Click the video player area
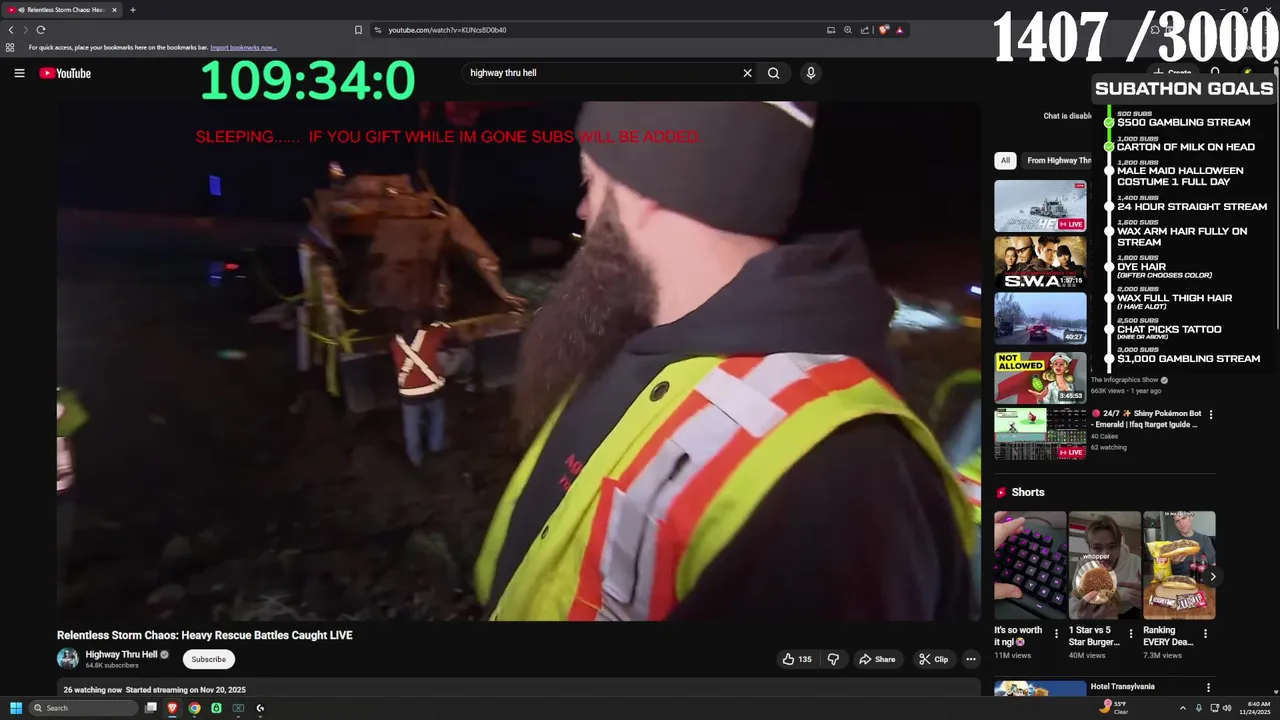Image resolution: width=1280 pixels, height=720 pixels. tap(518, 360)
